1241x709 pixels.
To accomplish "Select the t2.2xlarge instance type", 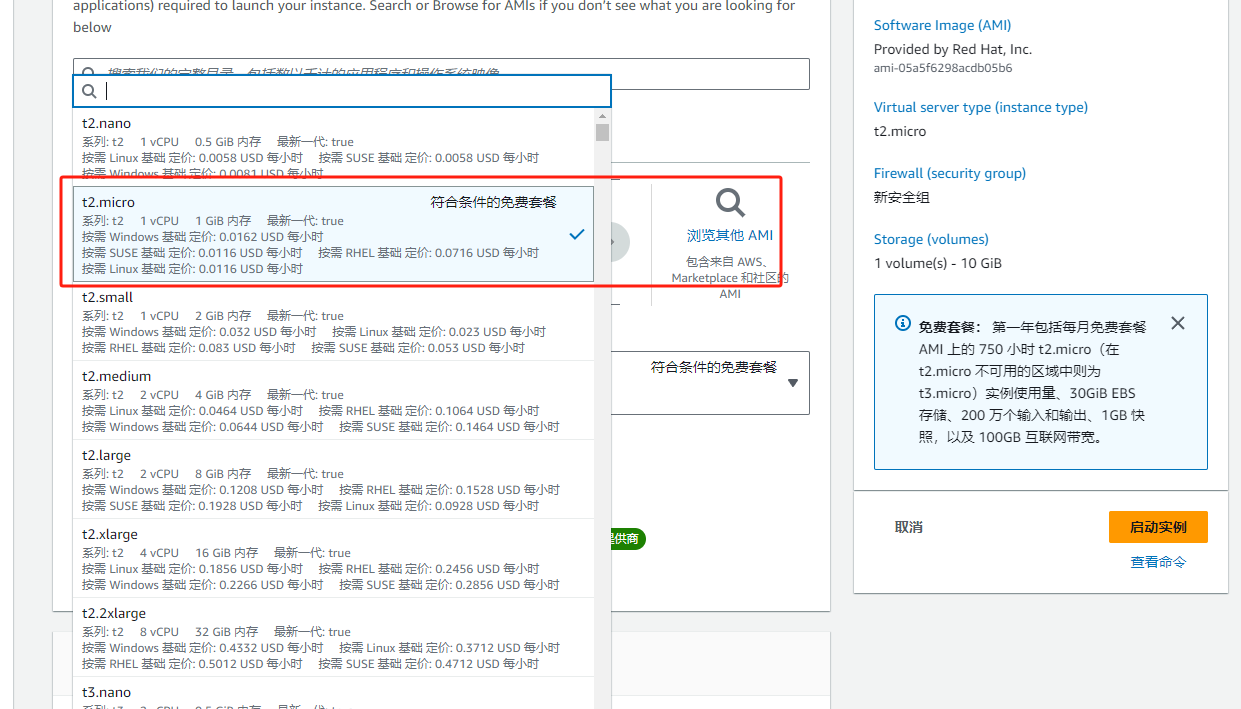I will pyautogui.click(x=333, y=638).
